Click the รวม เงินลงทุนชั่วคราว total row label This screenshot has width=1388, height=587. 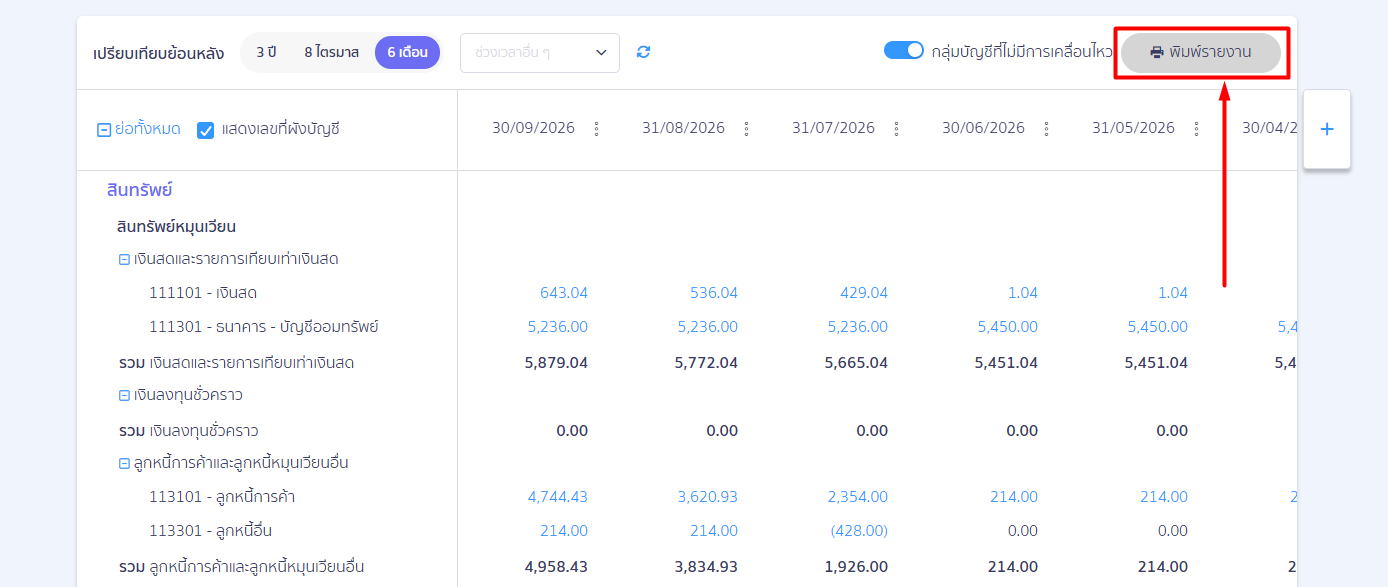click(x=188, y=431)
